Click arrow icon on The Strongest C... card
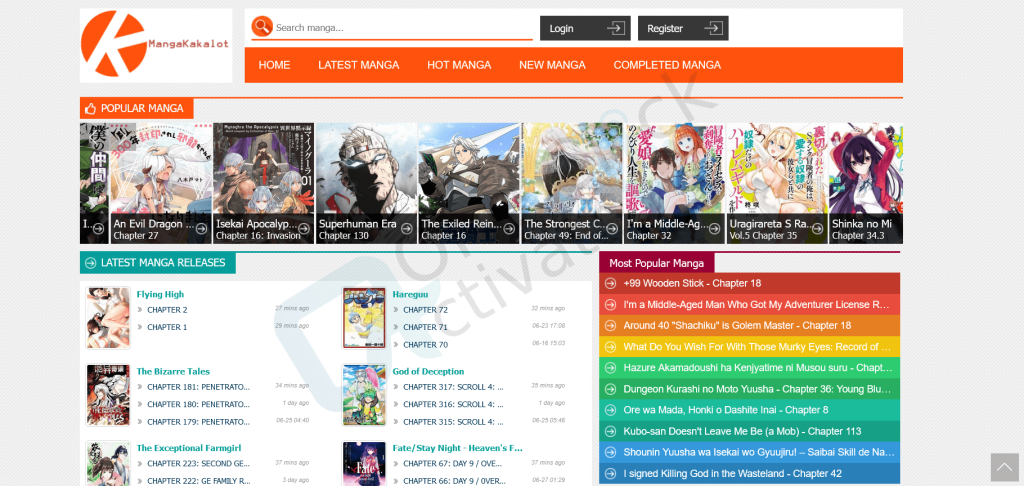Viewport: 1024px width, 486px height. tap(612, 229)
